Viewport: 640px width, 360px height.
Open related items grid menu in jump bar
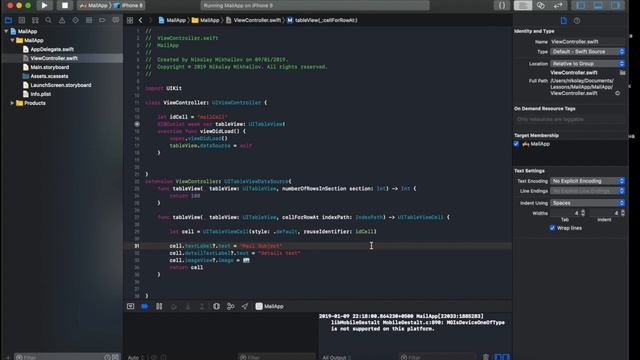tap(130, 20)
